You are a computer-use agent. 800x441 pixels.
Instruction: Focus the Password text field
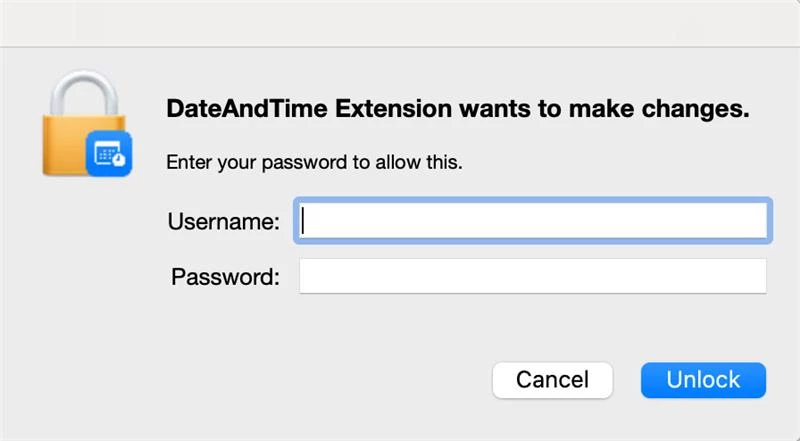(533, 276)
